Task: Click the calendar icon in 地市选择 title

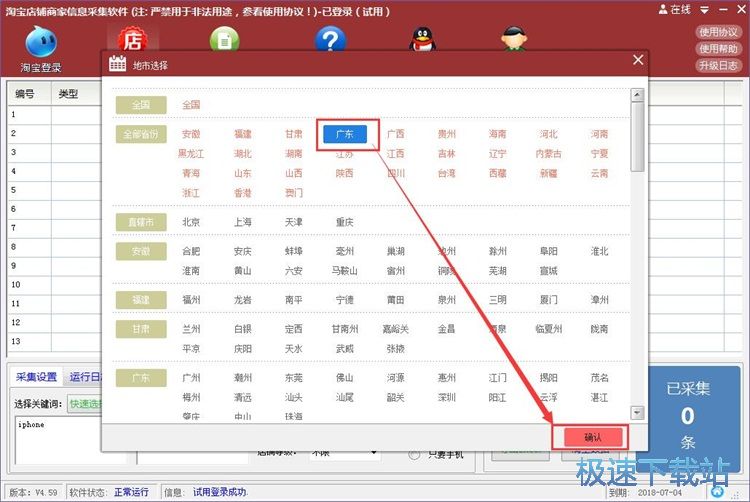Action: coord(118,63)
